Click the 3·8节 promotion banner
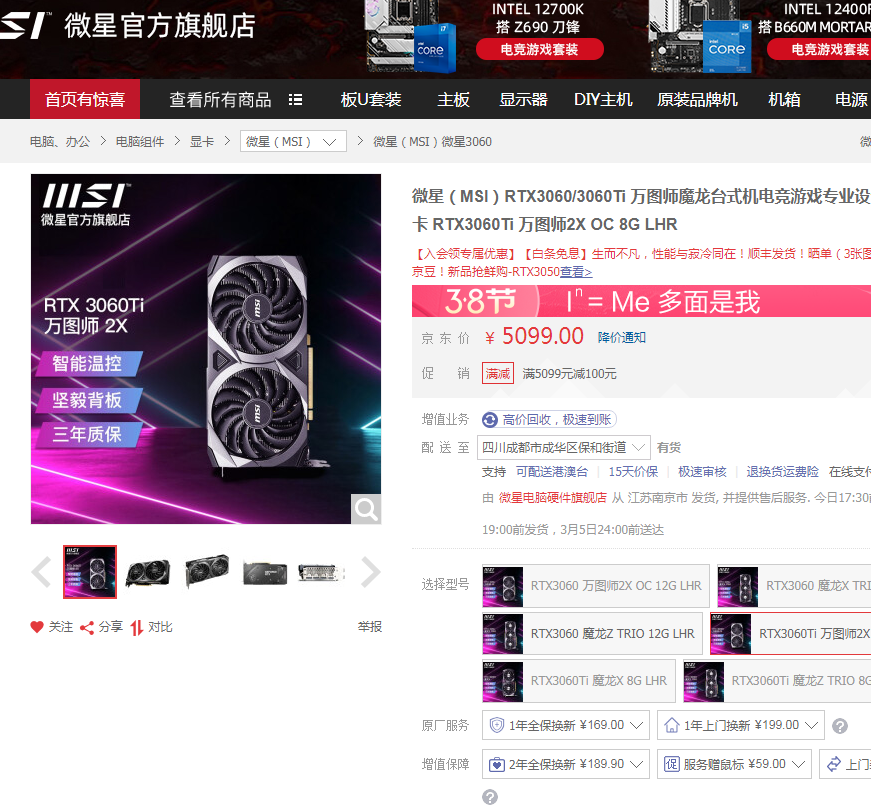Viewport: 871px width, 808px height. pos(641,302)
